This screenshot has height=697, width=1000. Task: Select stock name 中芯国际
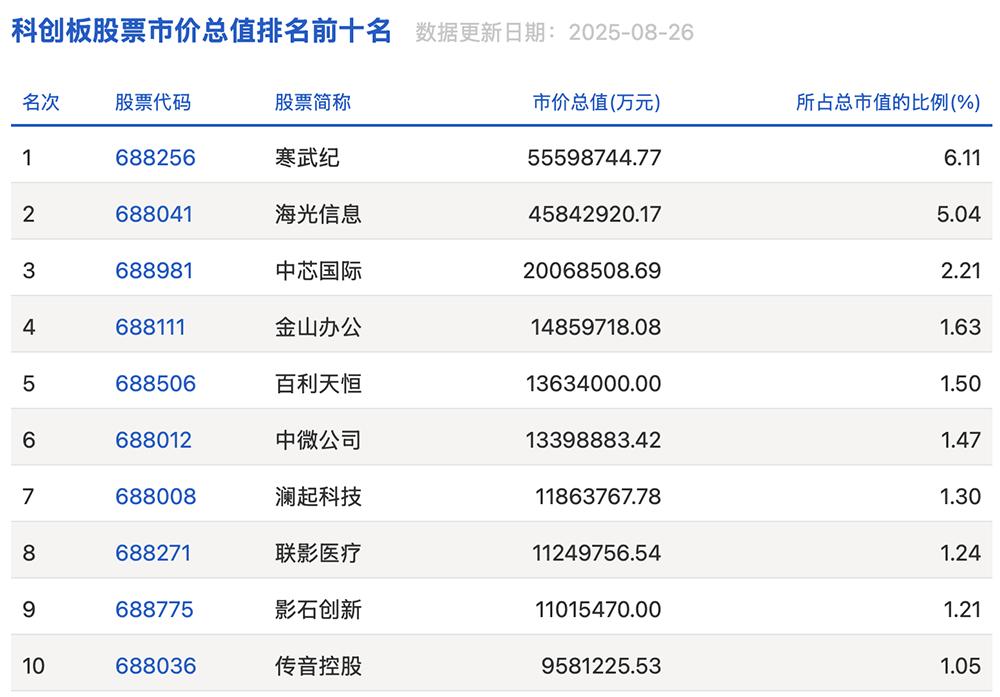pyautogui.click(x=318, y=270)
